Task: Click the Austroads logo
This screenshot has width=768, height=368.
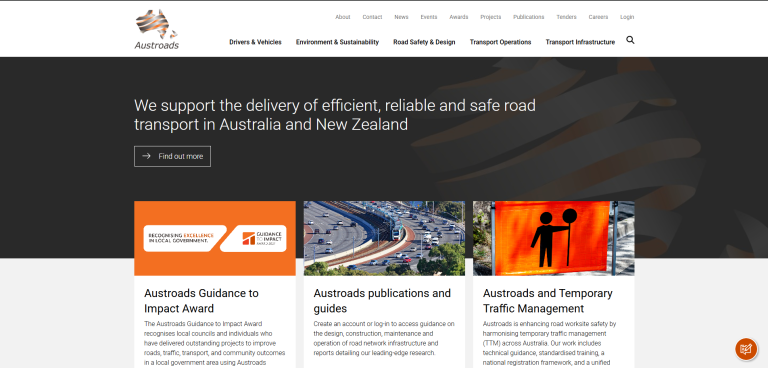Action: (x=157, y=29)
